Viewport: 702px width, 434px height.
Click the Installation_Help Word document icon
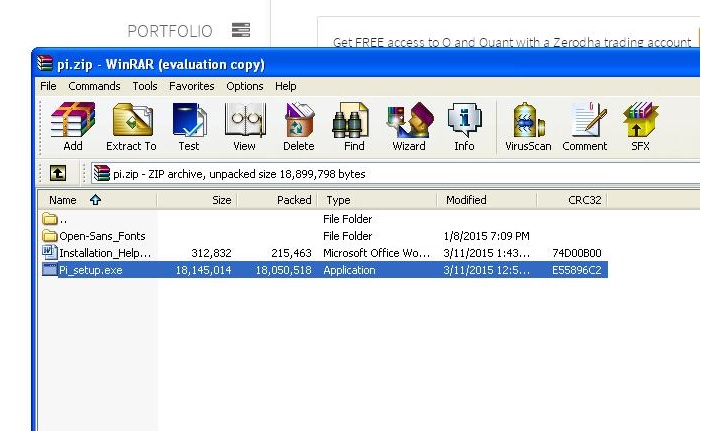49,252
